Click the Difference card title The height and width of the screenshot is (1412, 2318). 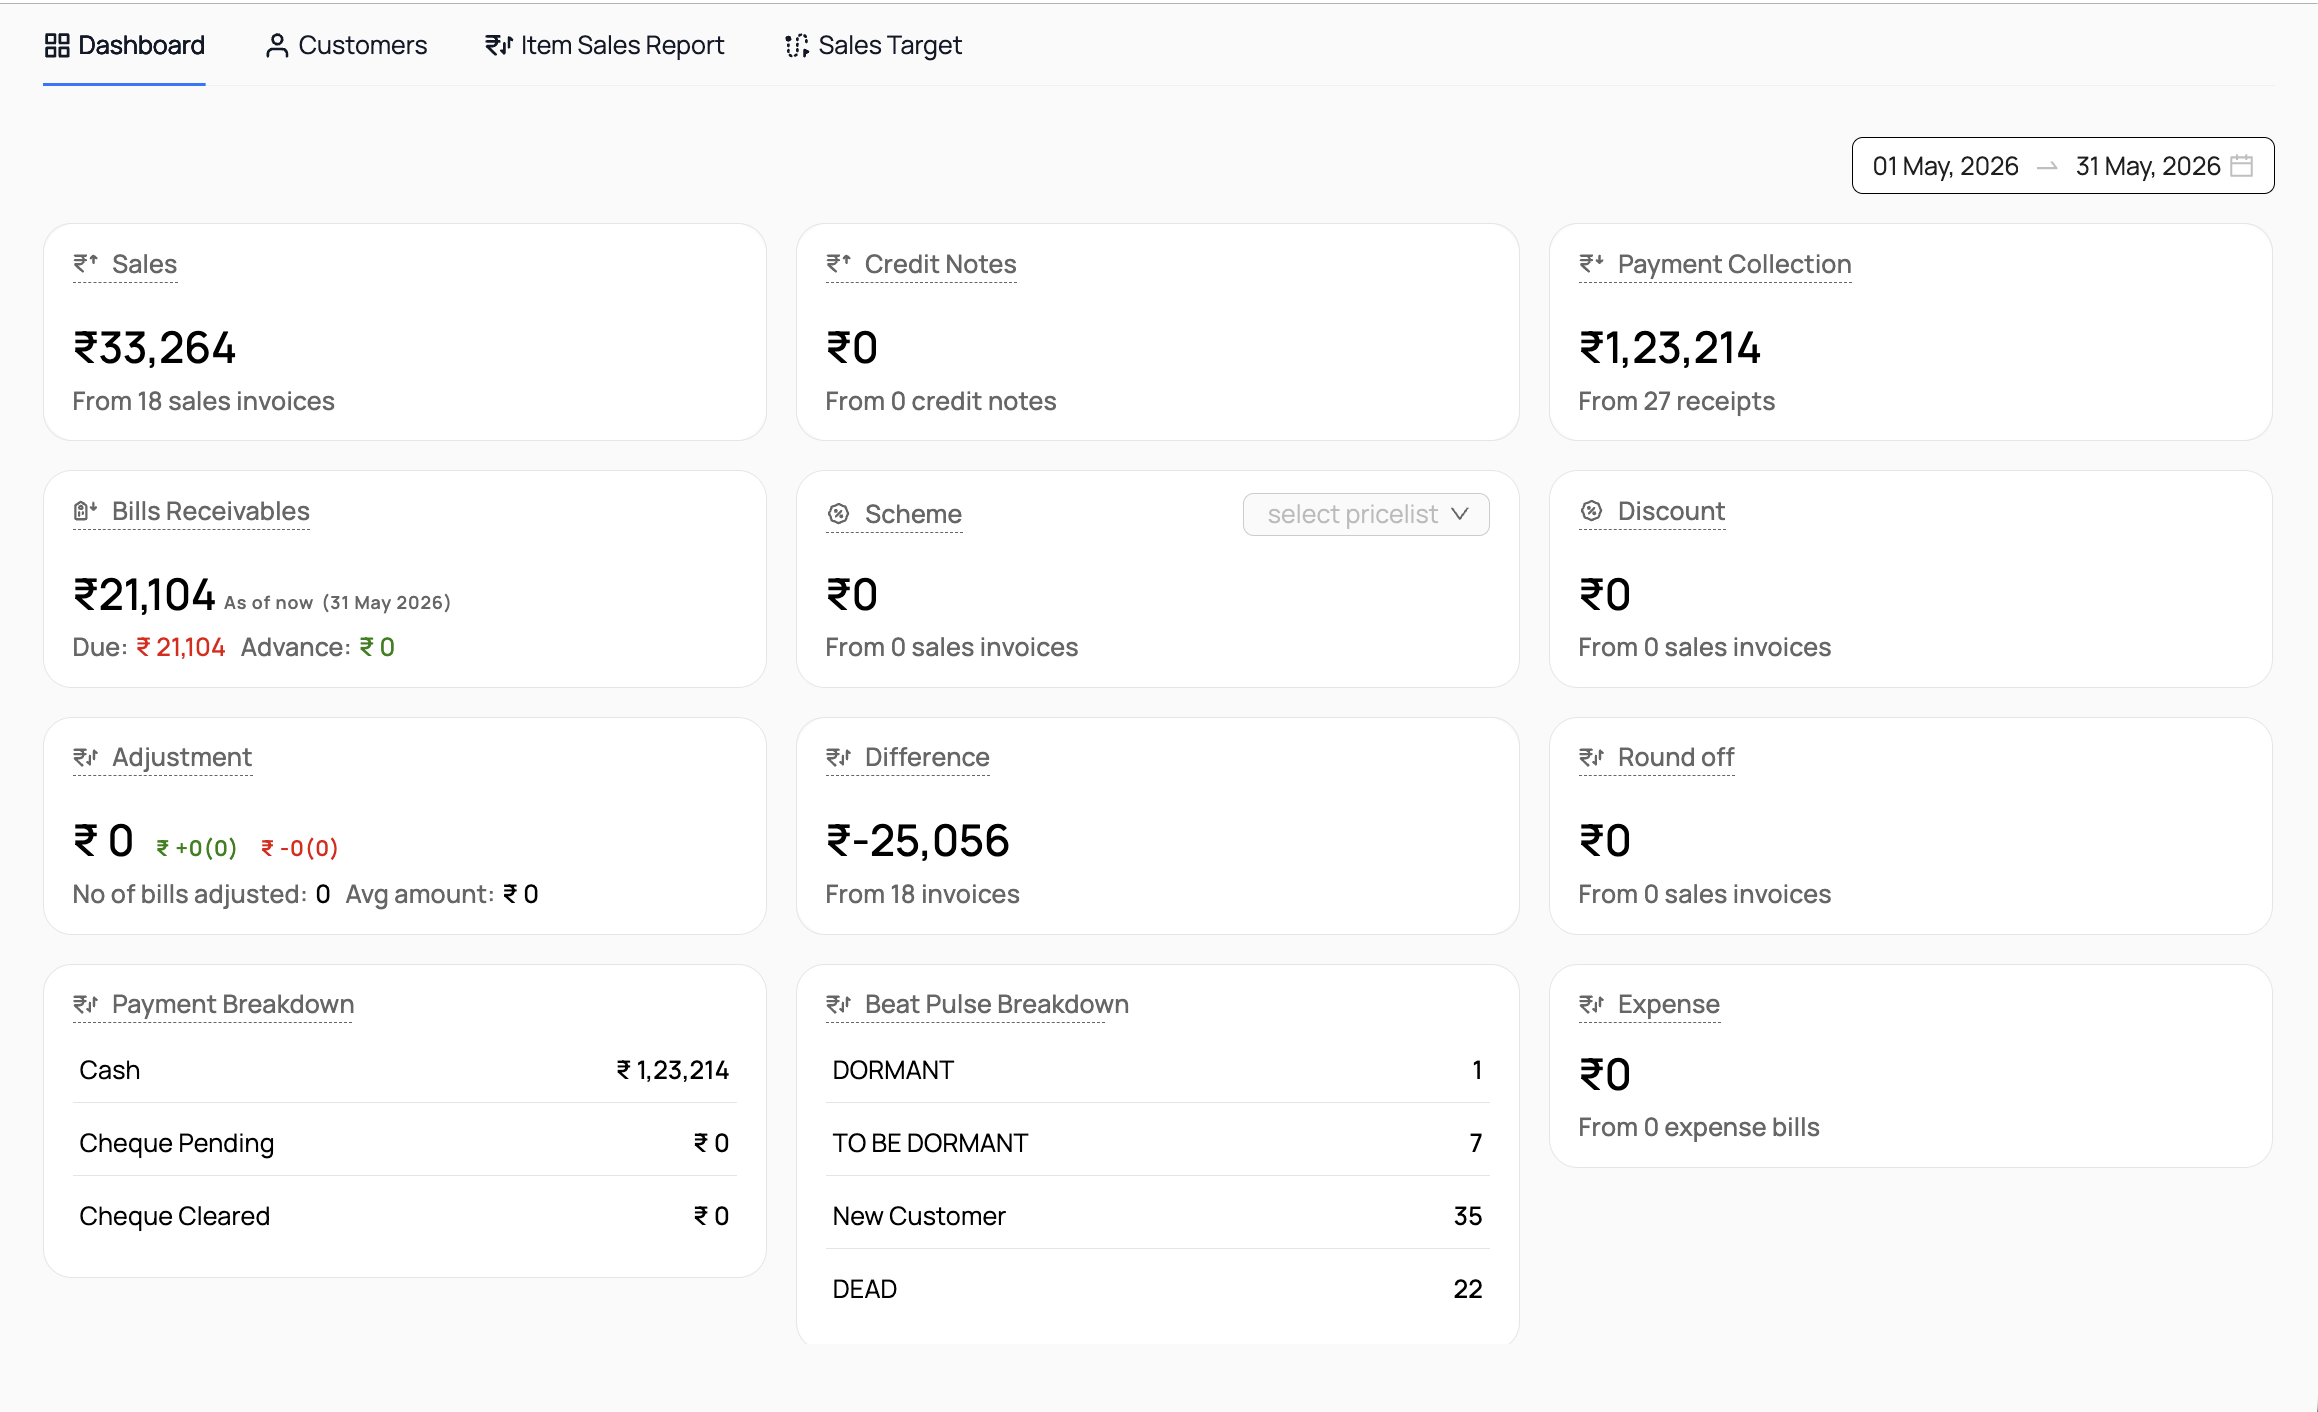[927, 757]
